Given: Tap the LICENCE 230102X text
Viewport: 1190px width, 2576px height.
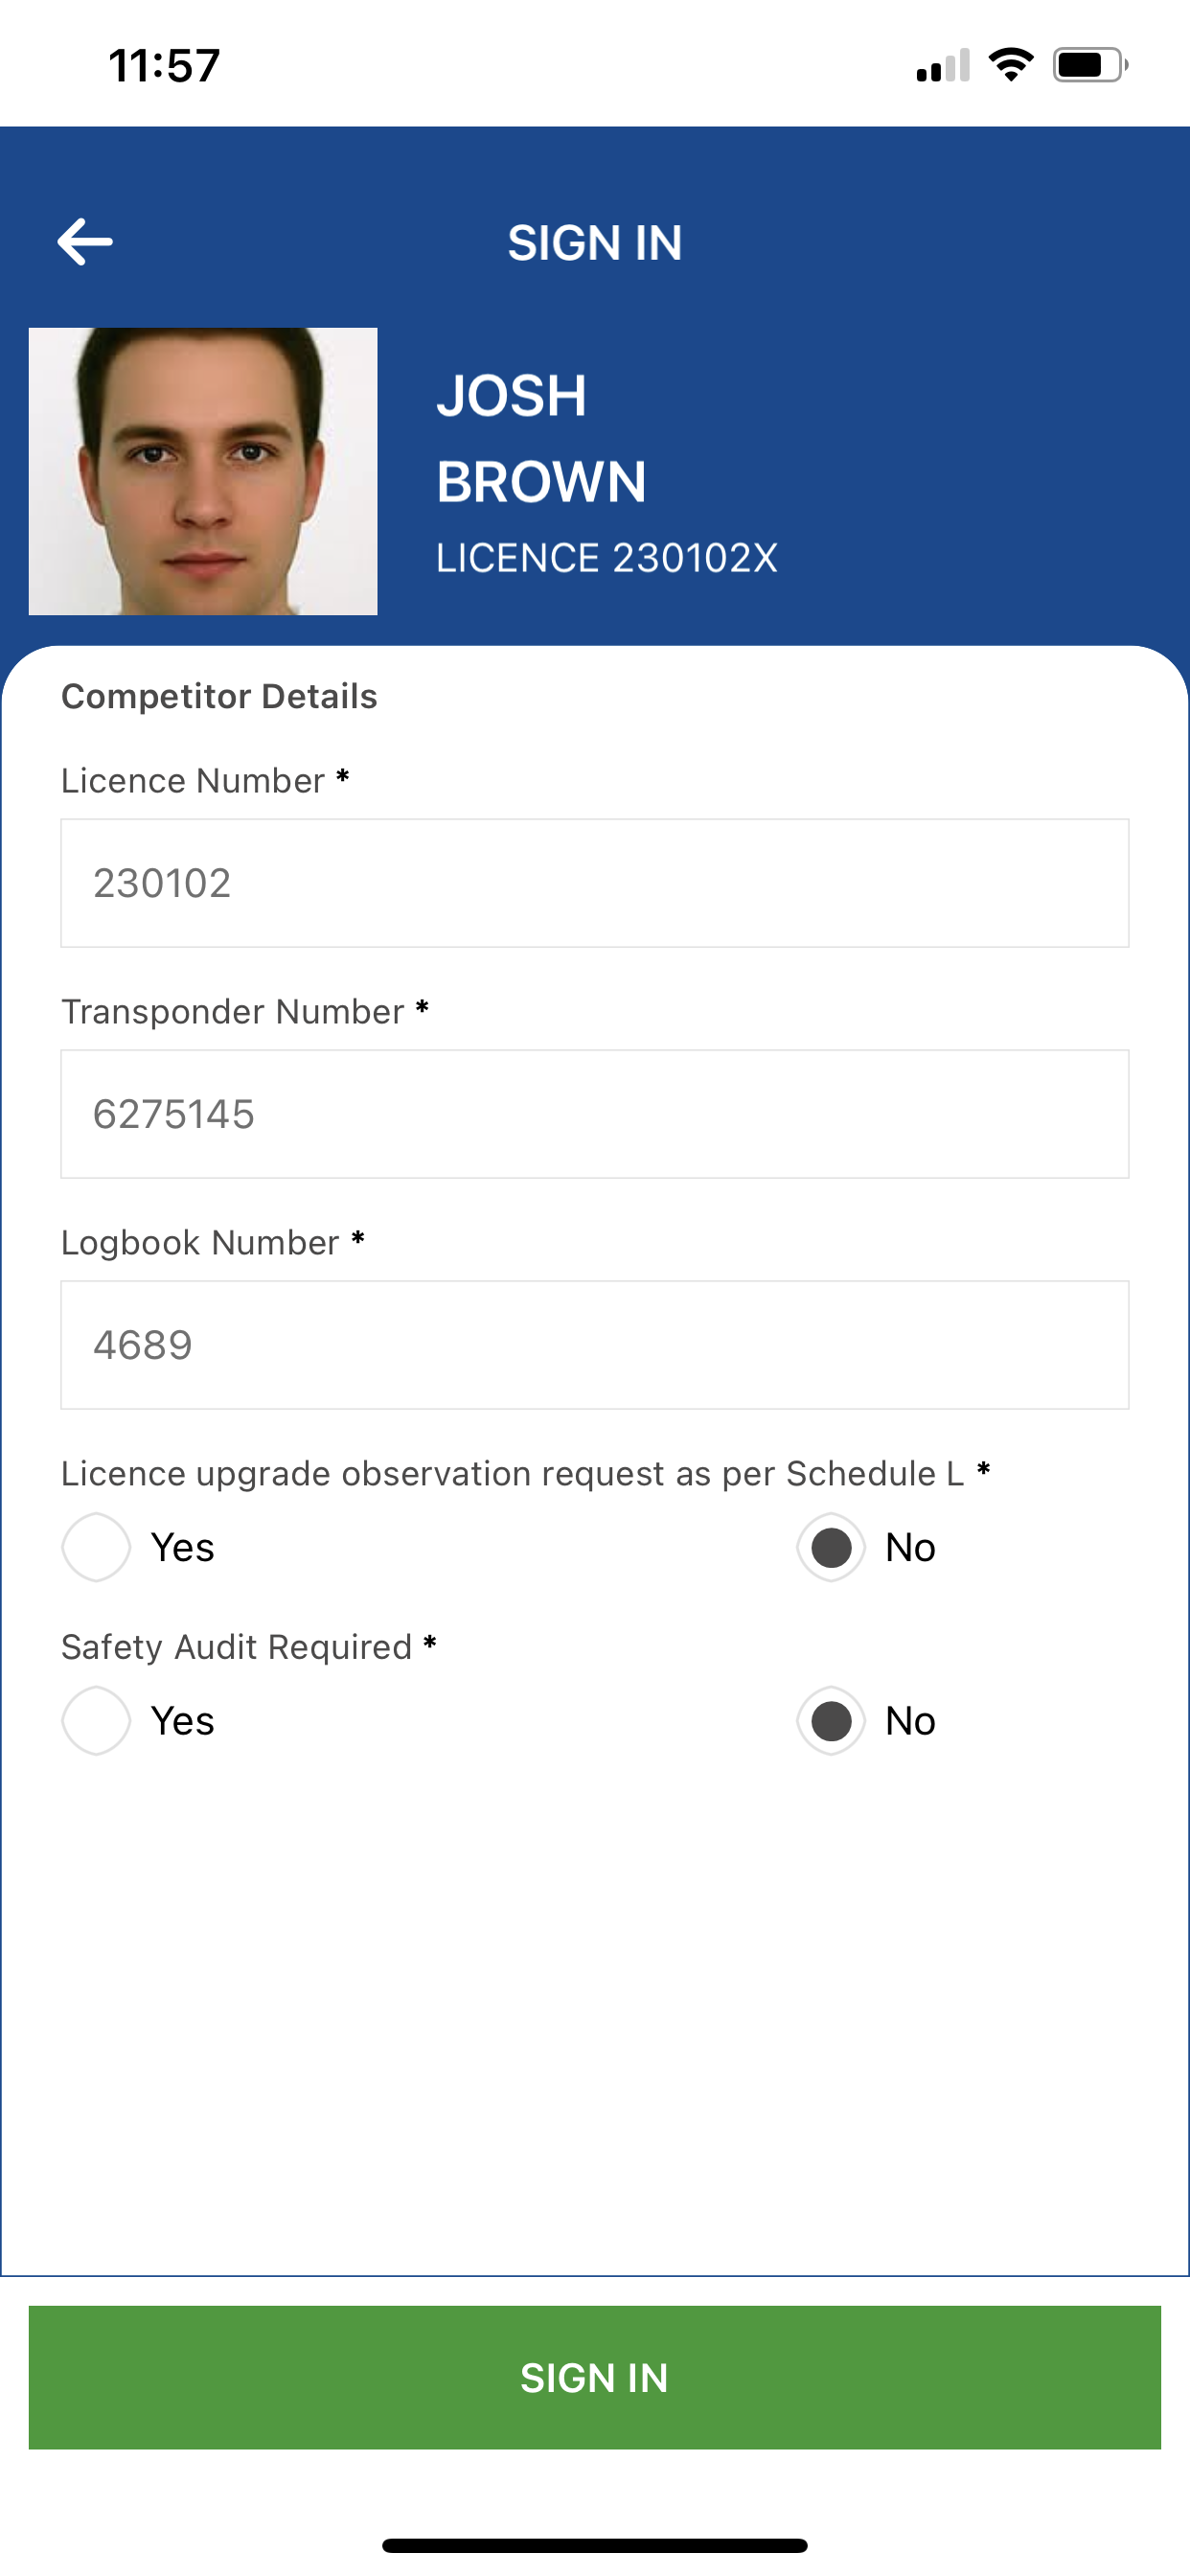Looking at the screenshot, I should pyautogui.click(x=606, y=558).
